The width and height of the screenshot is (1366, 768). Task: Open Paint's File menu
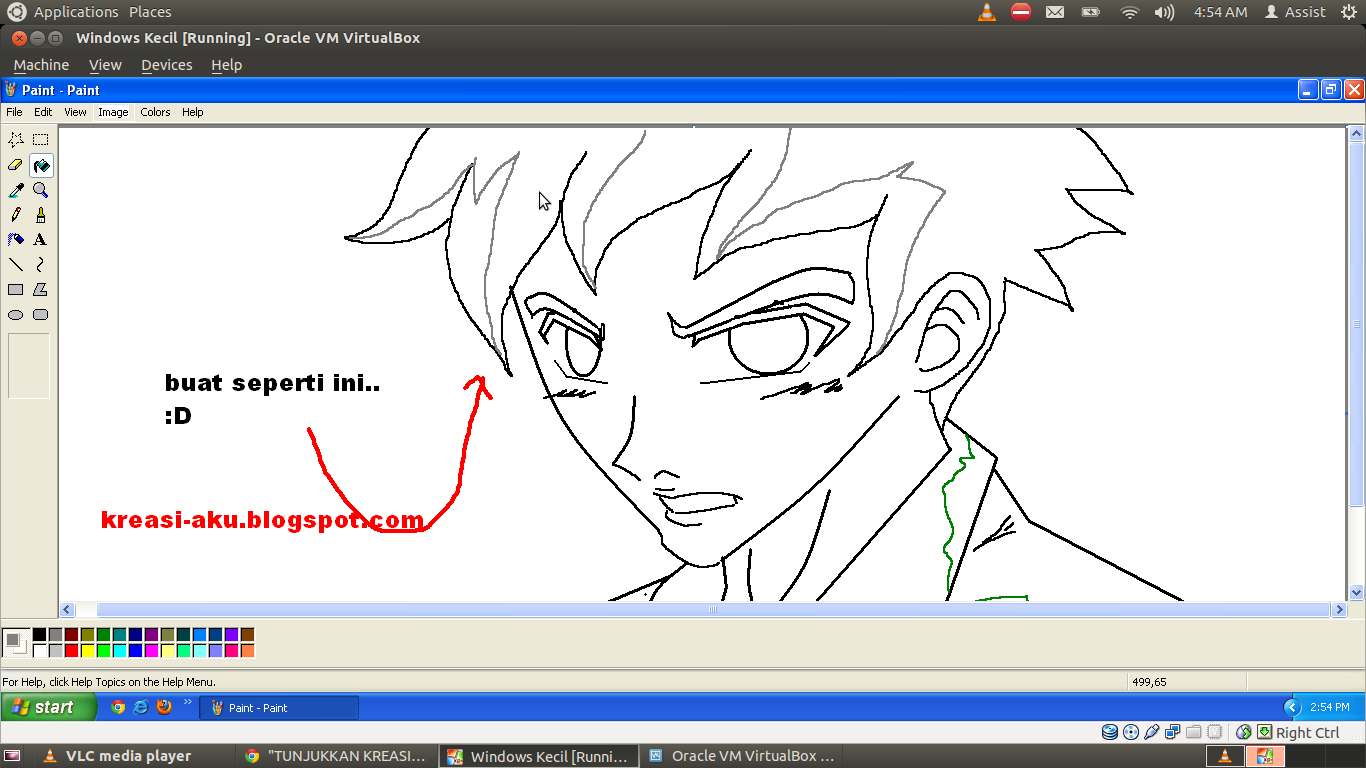tap(14, 112)
